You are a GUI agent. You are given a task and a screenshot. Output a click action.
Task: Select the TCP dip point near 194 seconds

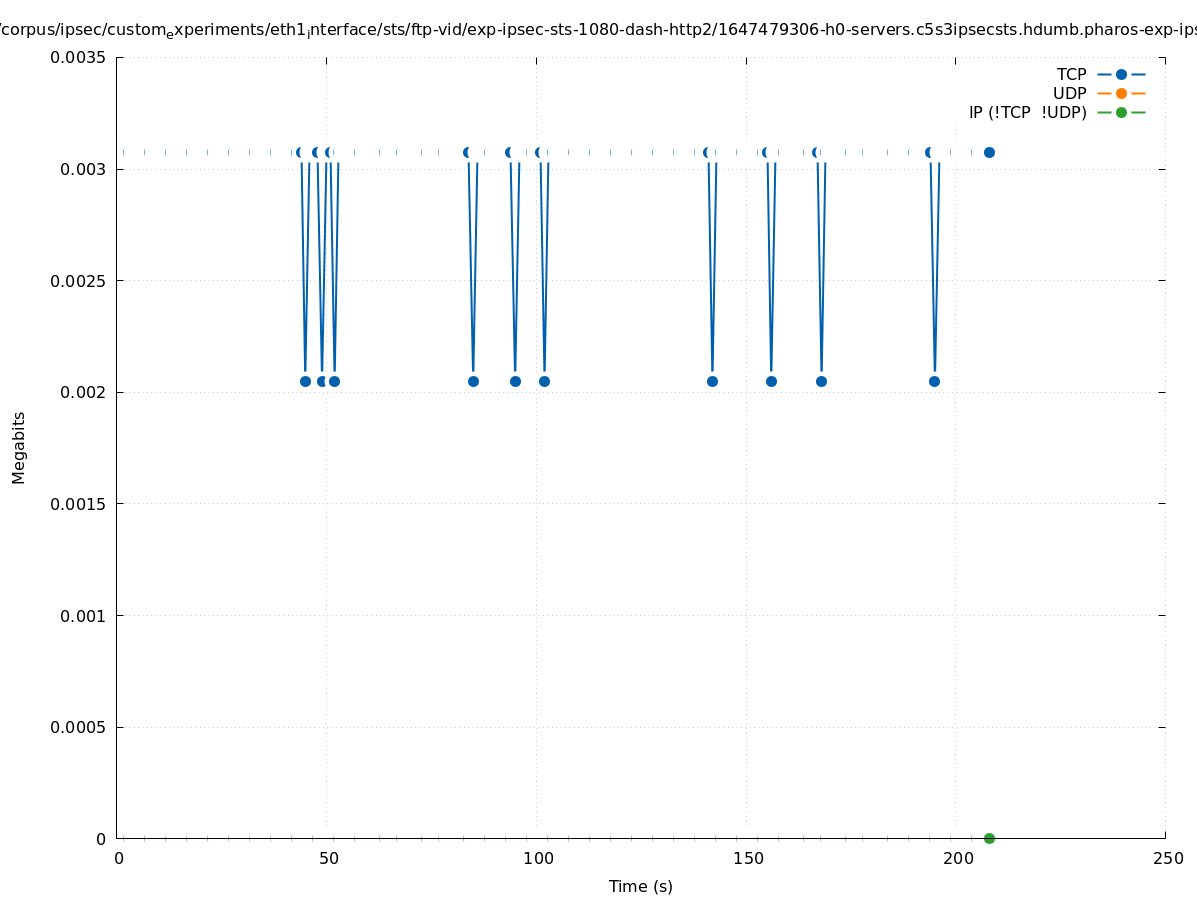(934, 381)
